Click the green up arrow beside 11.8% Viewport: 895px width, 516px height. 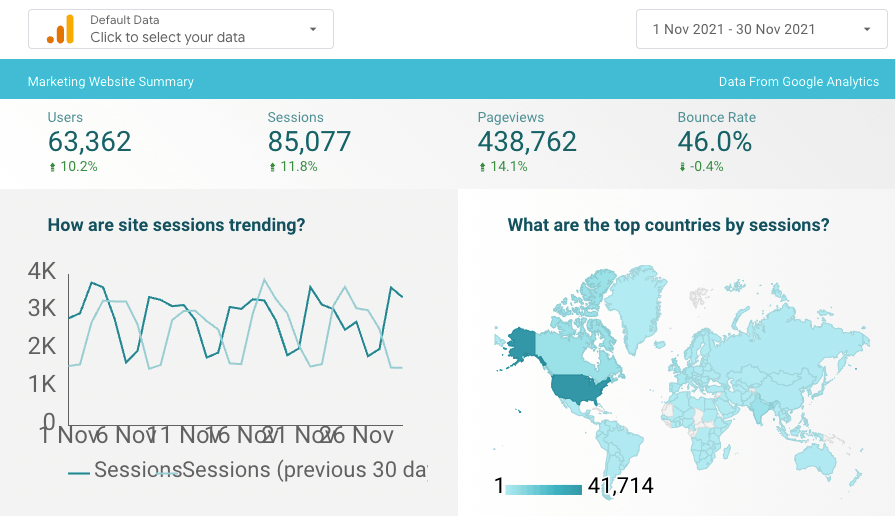tap(272, 167)
